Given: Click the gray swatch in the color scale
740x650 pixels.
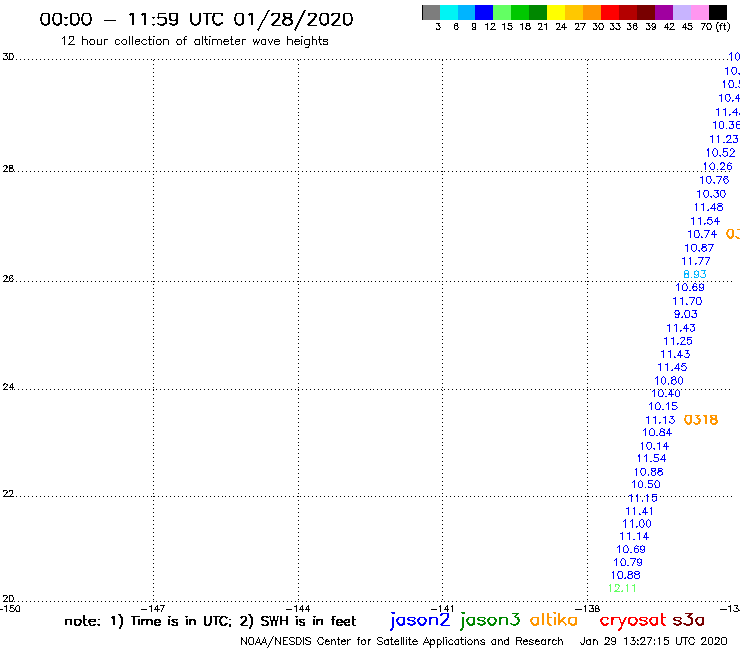Looking at the screenshot, I should [431, 12].
